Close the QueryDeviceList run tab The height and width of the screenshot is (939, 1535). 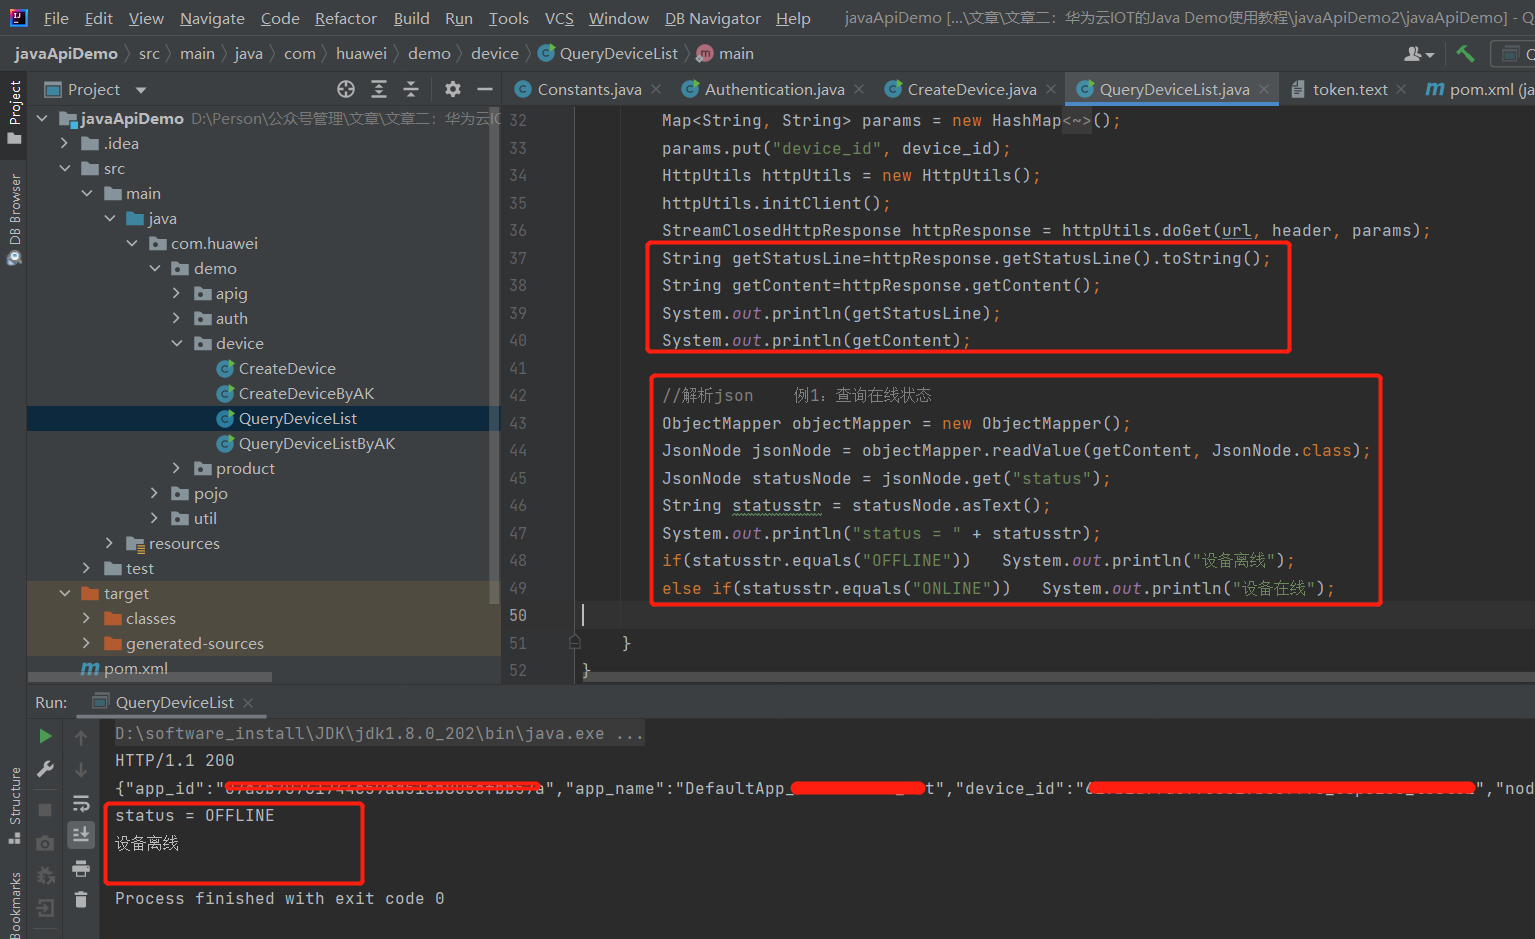(x=248, y=703)
